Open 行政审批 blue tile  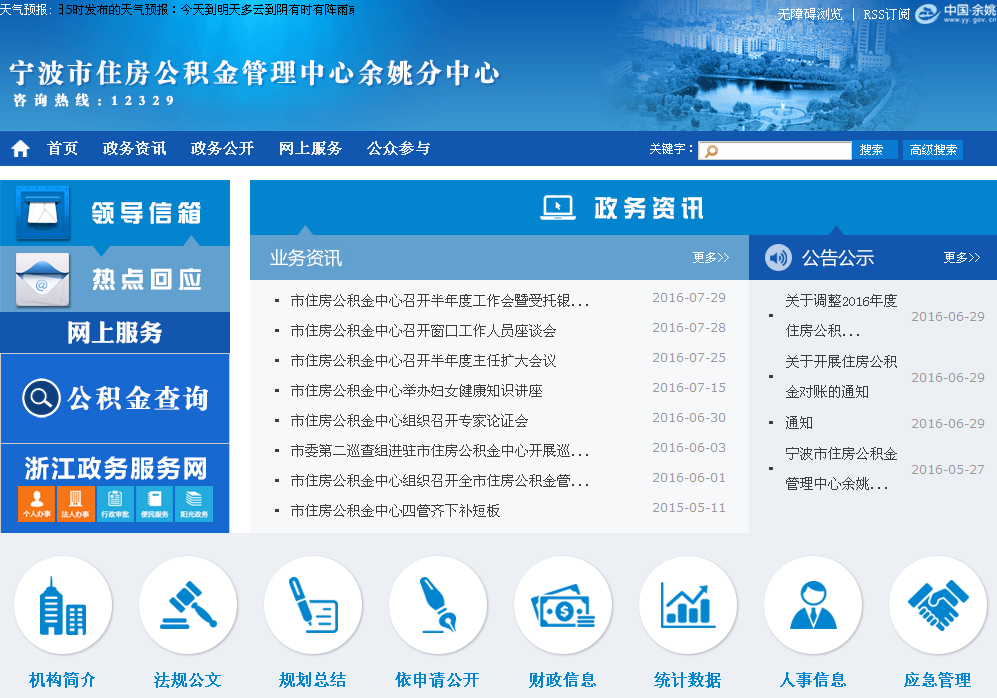(115, 504)
